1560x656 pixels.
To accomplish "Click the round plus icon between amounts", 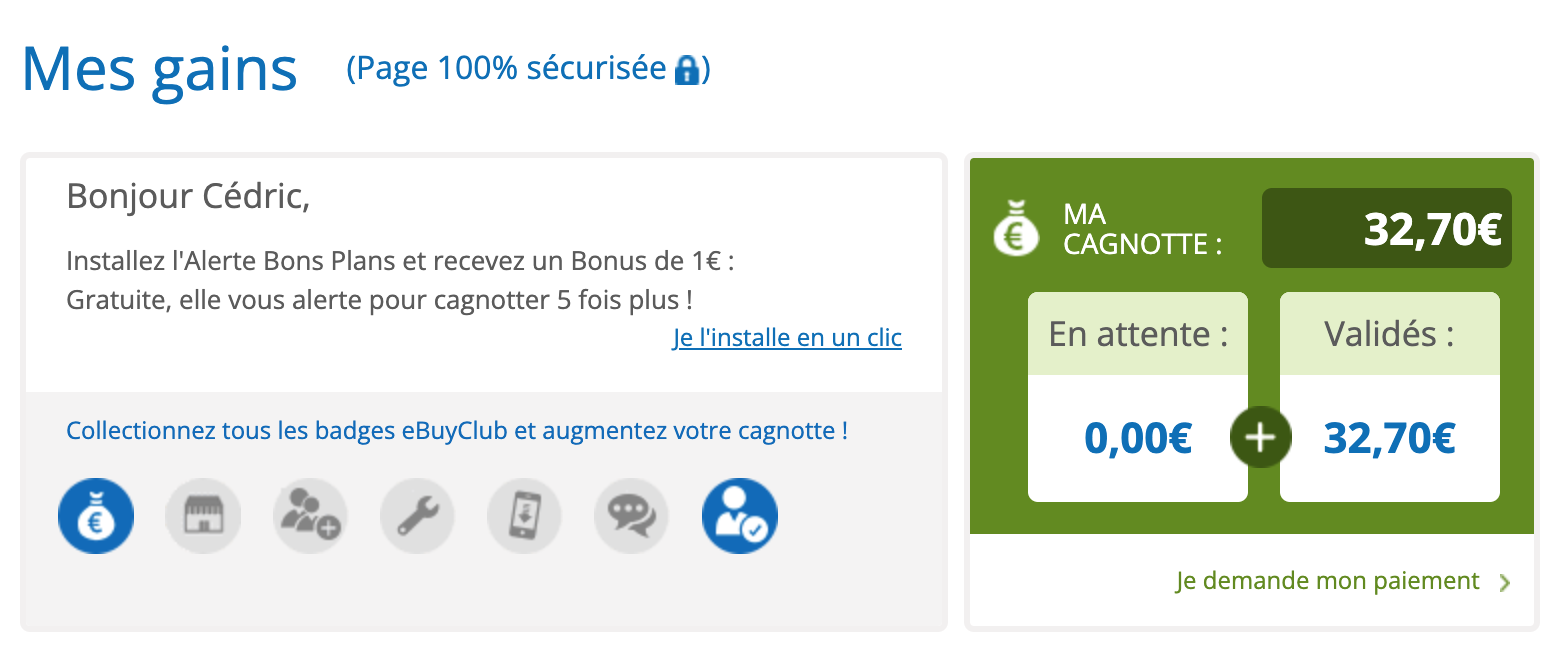I will [1261, 437].
